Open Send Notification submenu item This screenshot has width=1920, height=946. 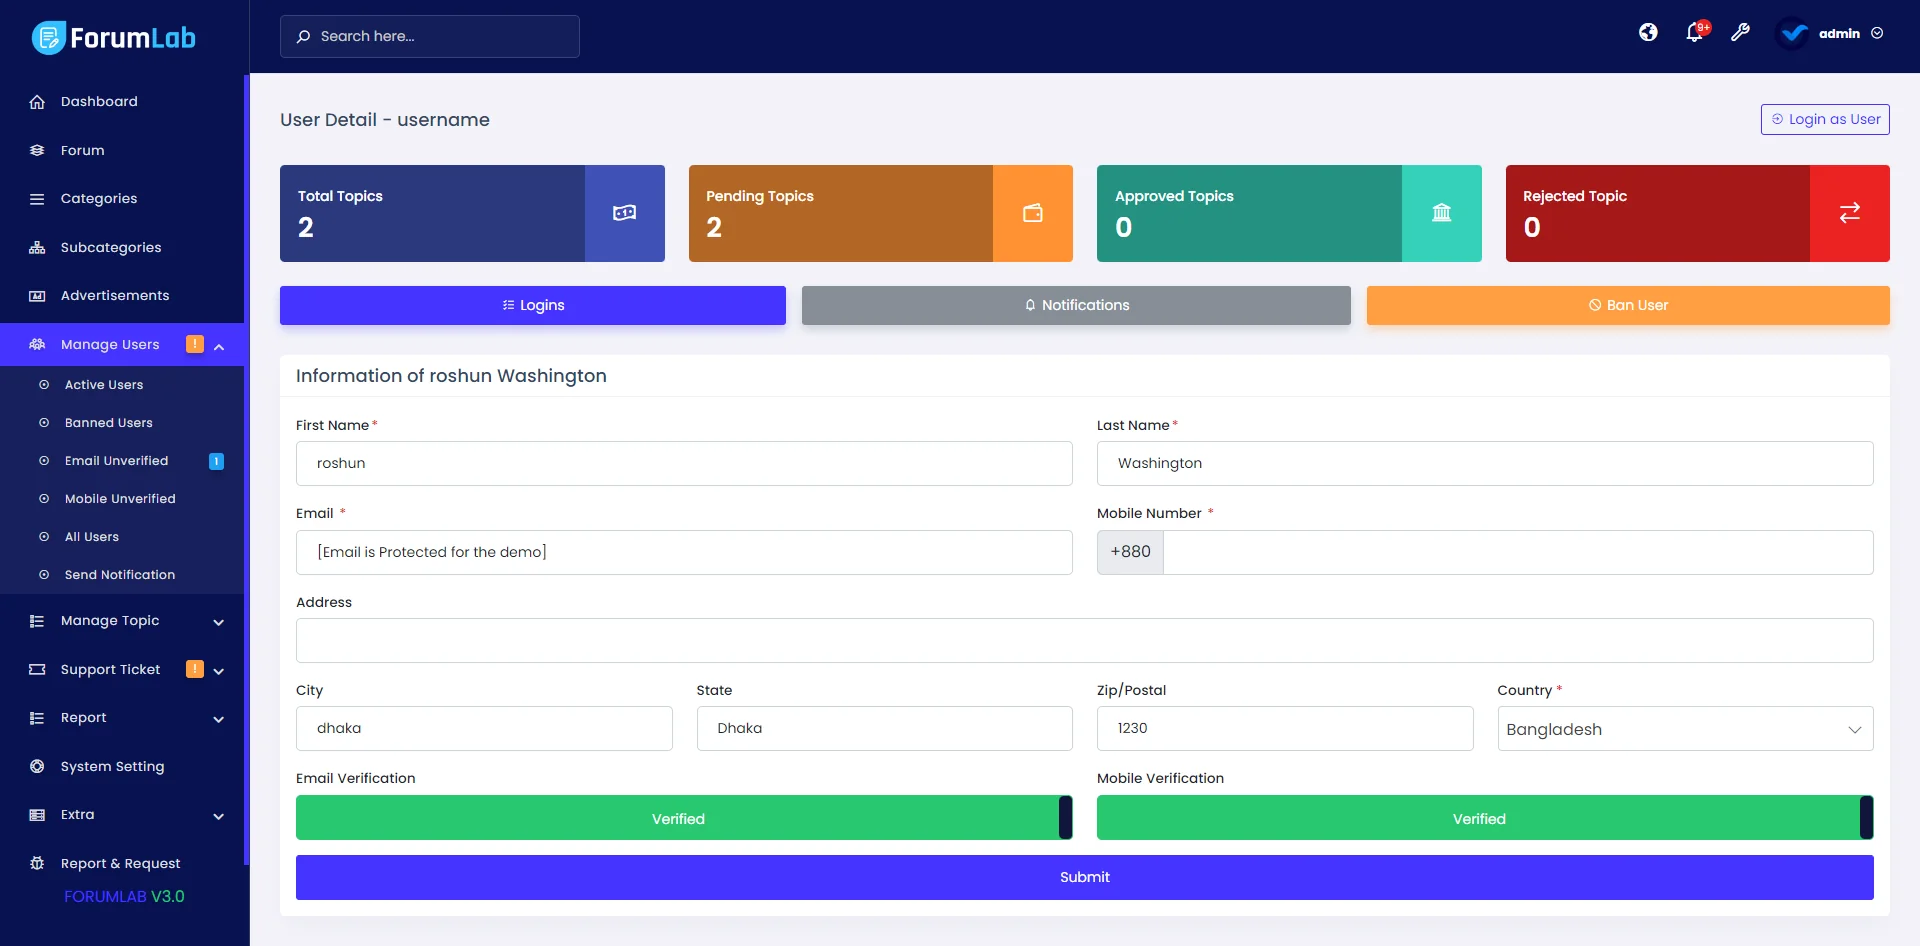click(122, 575)
